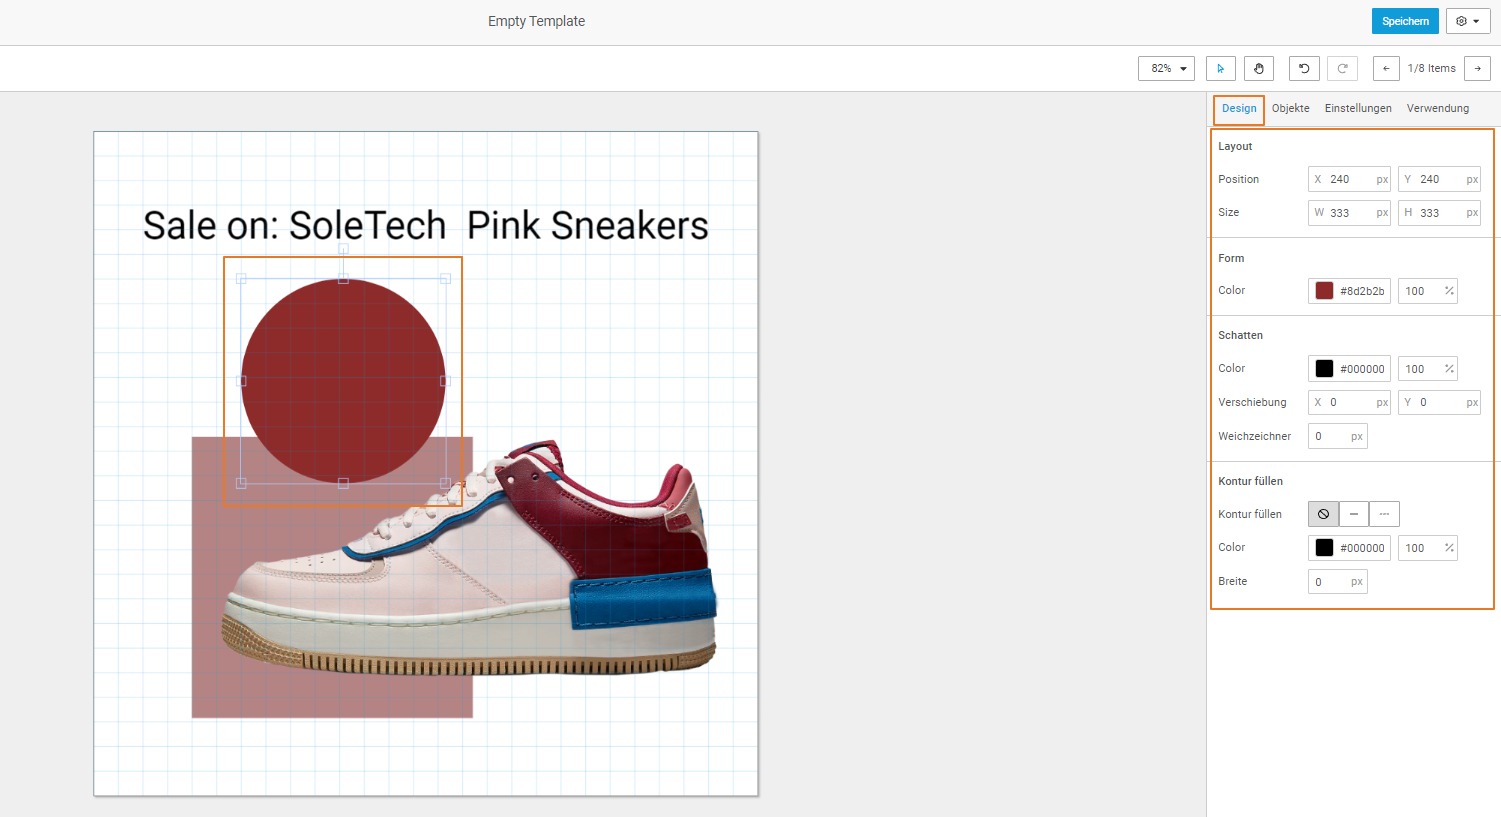The width and height of the screenshot is (1501, 817).
Task: Edit the Weichzeichner blur field
Action: (x=1337, y=436)
